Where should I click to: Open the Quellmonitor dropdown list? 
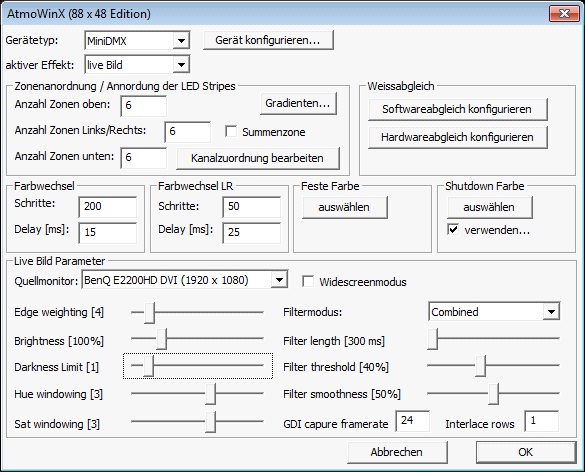[x=184, y=280]
